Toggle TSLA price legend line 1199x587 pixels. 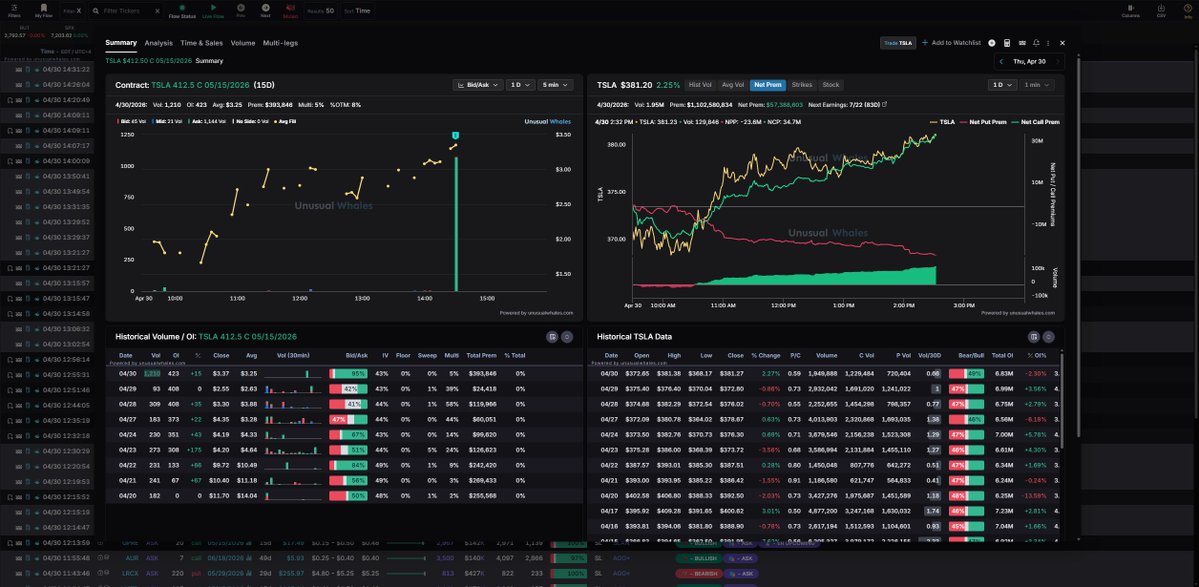(x=942, y=122)
